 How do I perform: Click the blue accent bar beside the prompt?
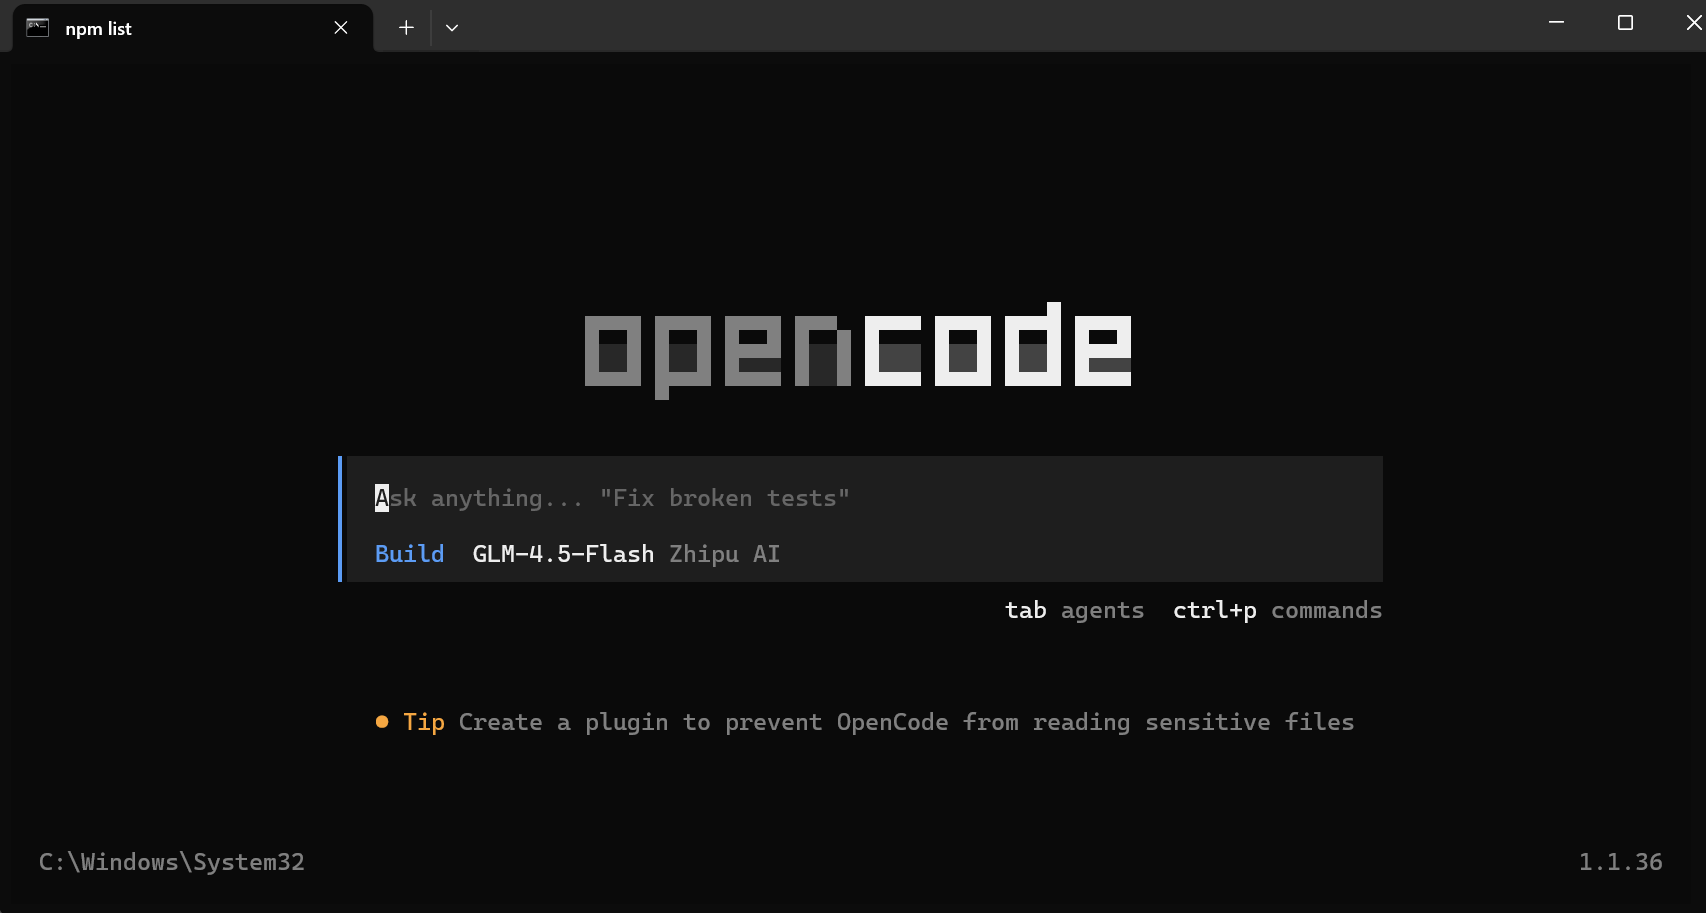click(x=341, y=518)
